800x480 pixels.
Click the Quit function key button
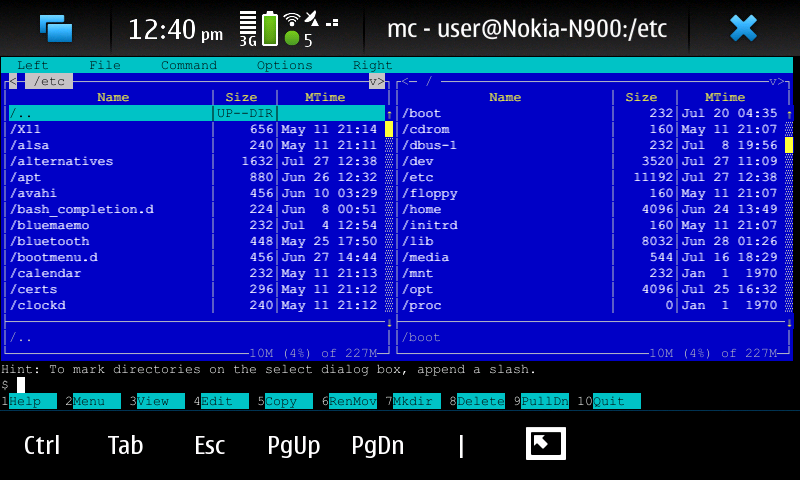pyautogui.click(x=608, y=401)
